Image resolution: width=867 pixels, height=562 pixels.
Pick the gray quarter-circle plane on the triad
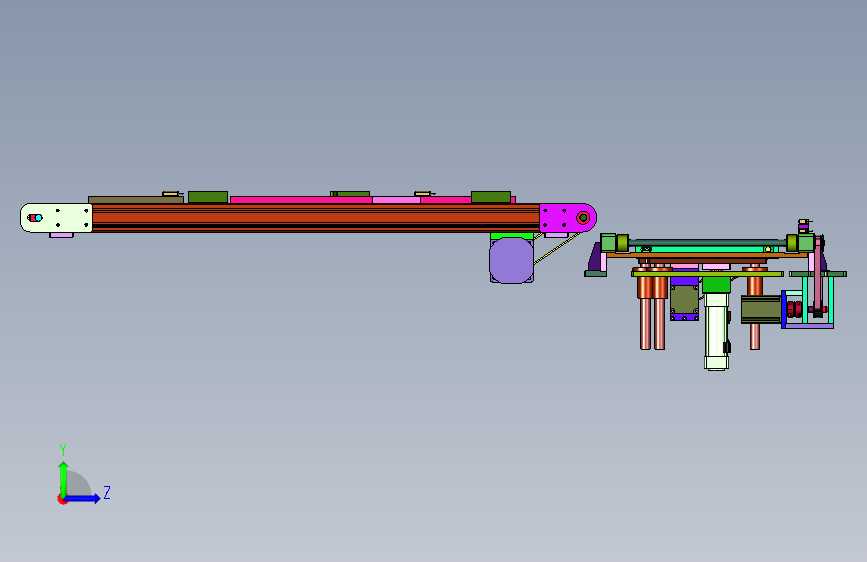pyautogui.click(x=78, y=484)
